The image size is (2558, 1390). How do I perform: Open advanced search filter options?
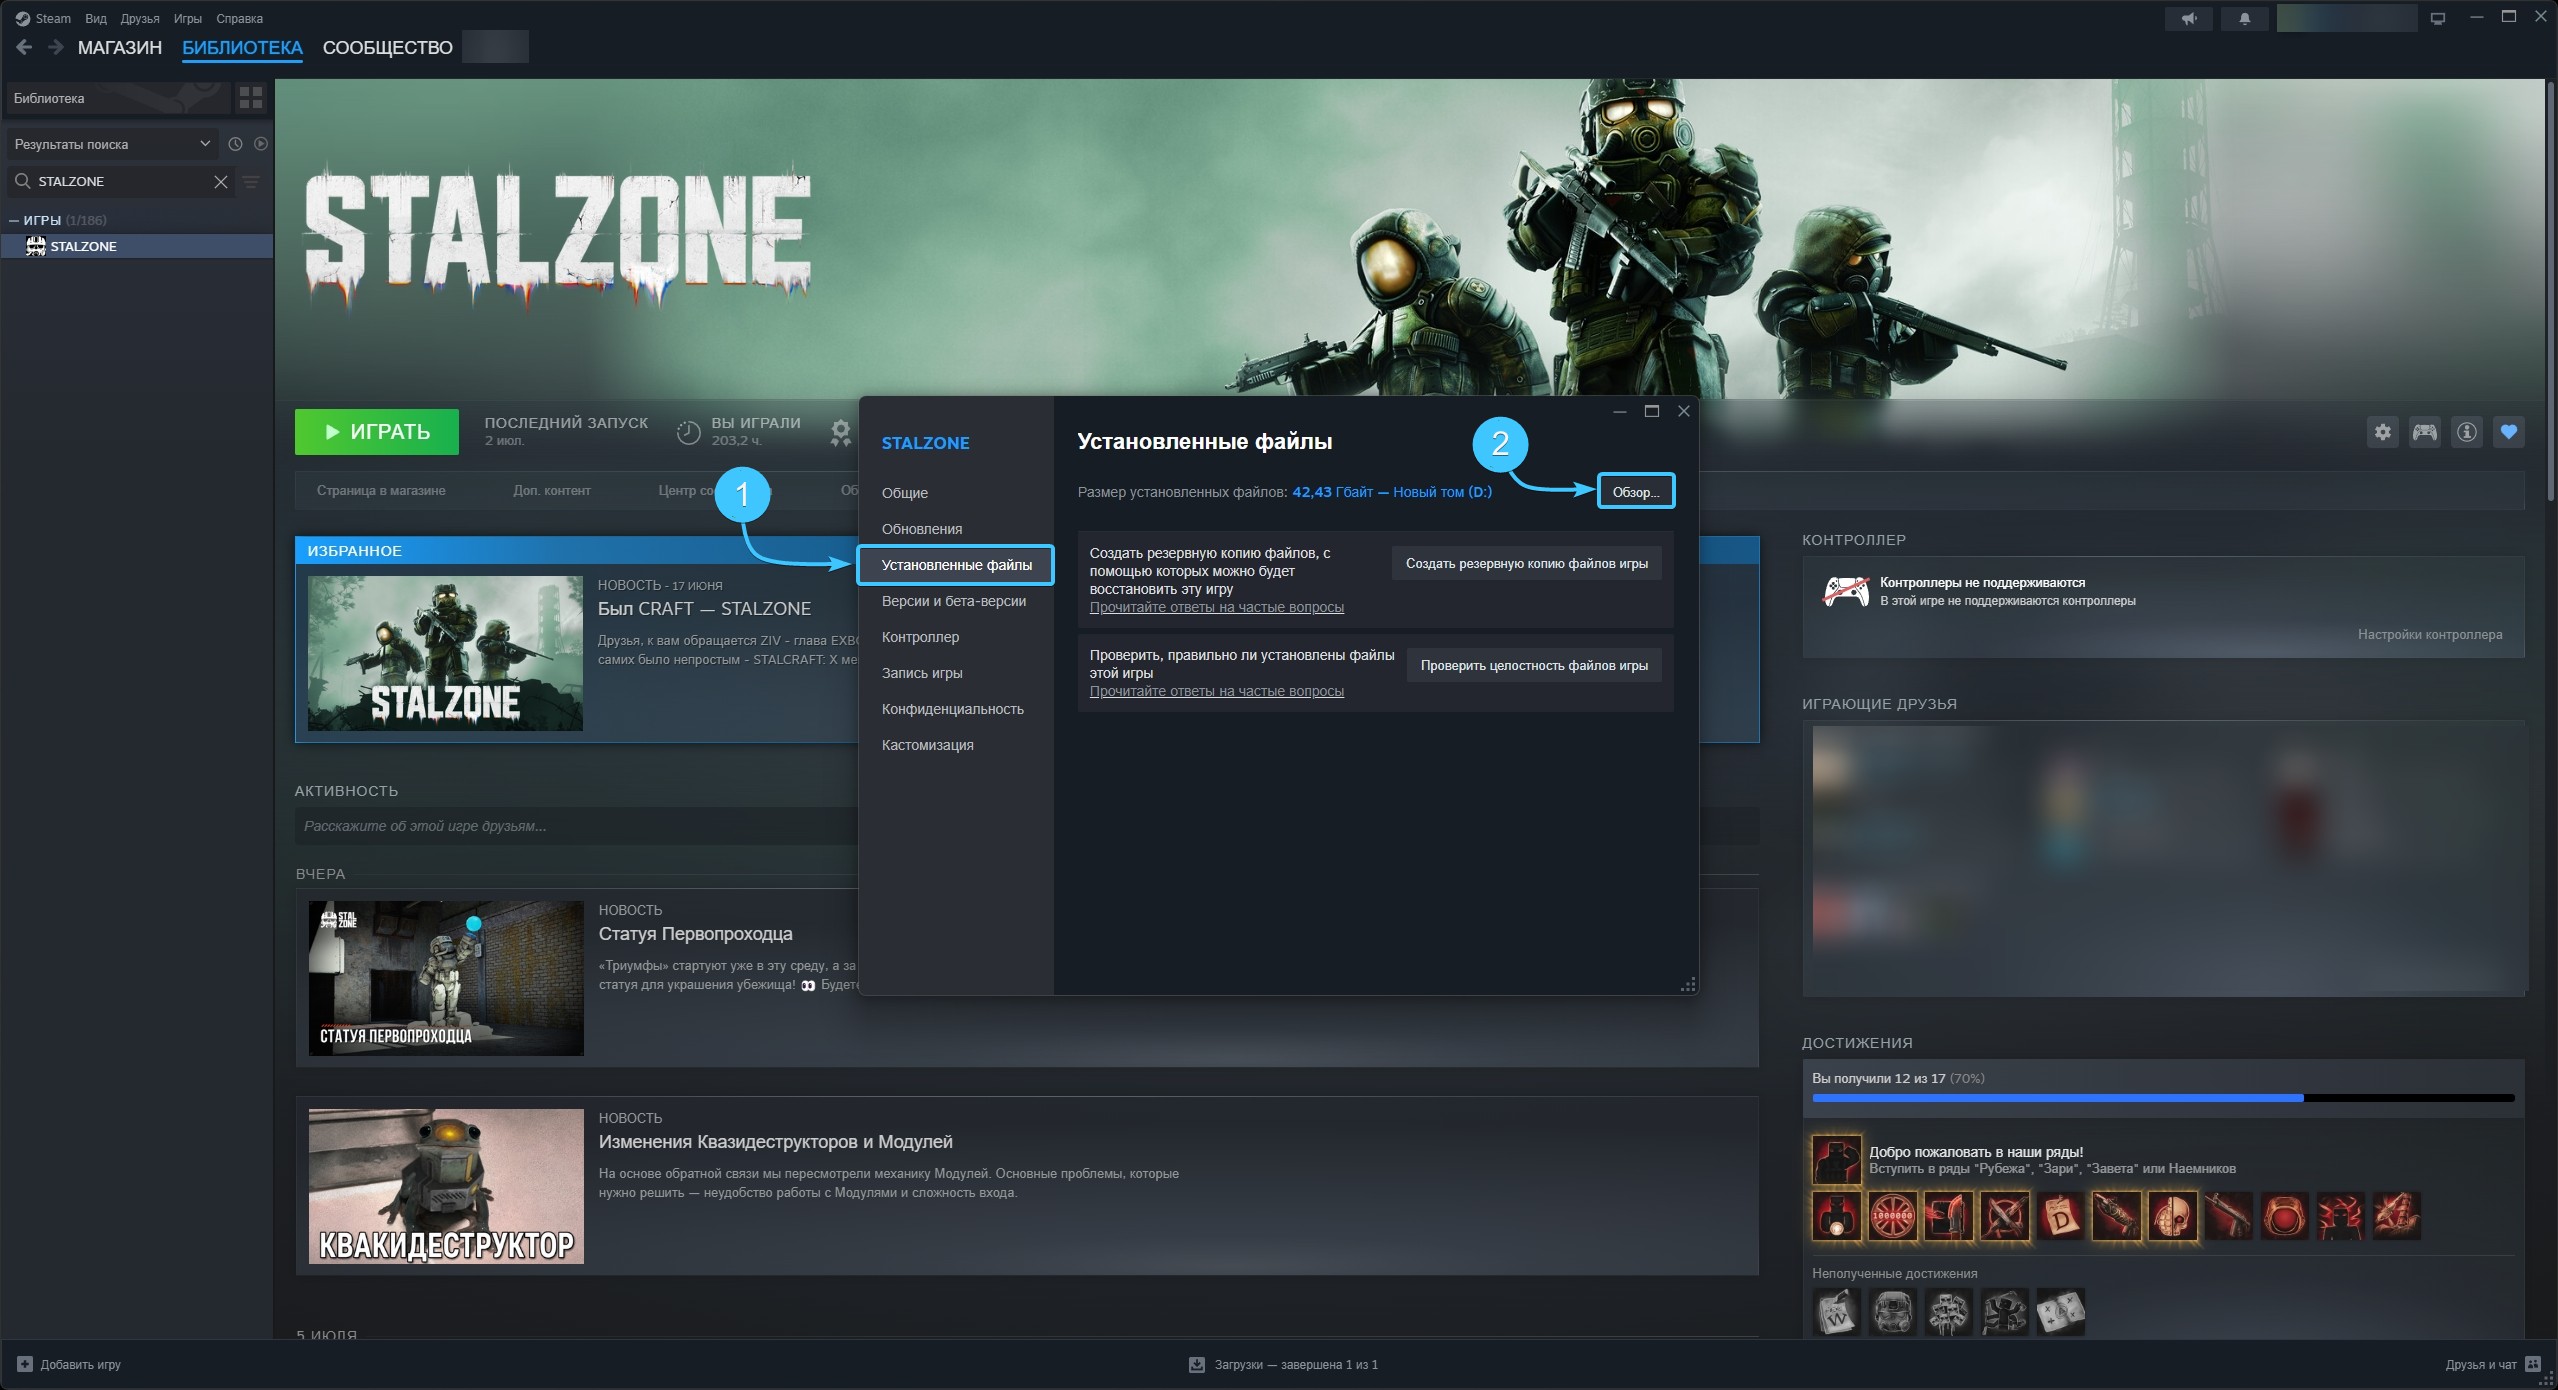click(x=251, y=182)
